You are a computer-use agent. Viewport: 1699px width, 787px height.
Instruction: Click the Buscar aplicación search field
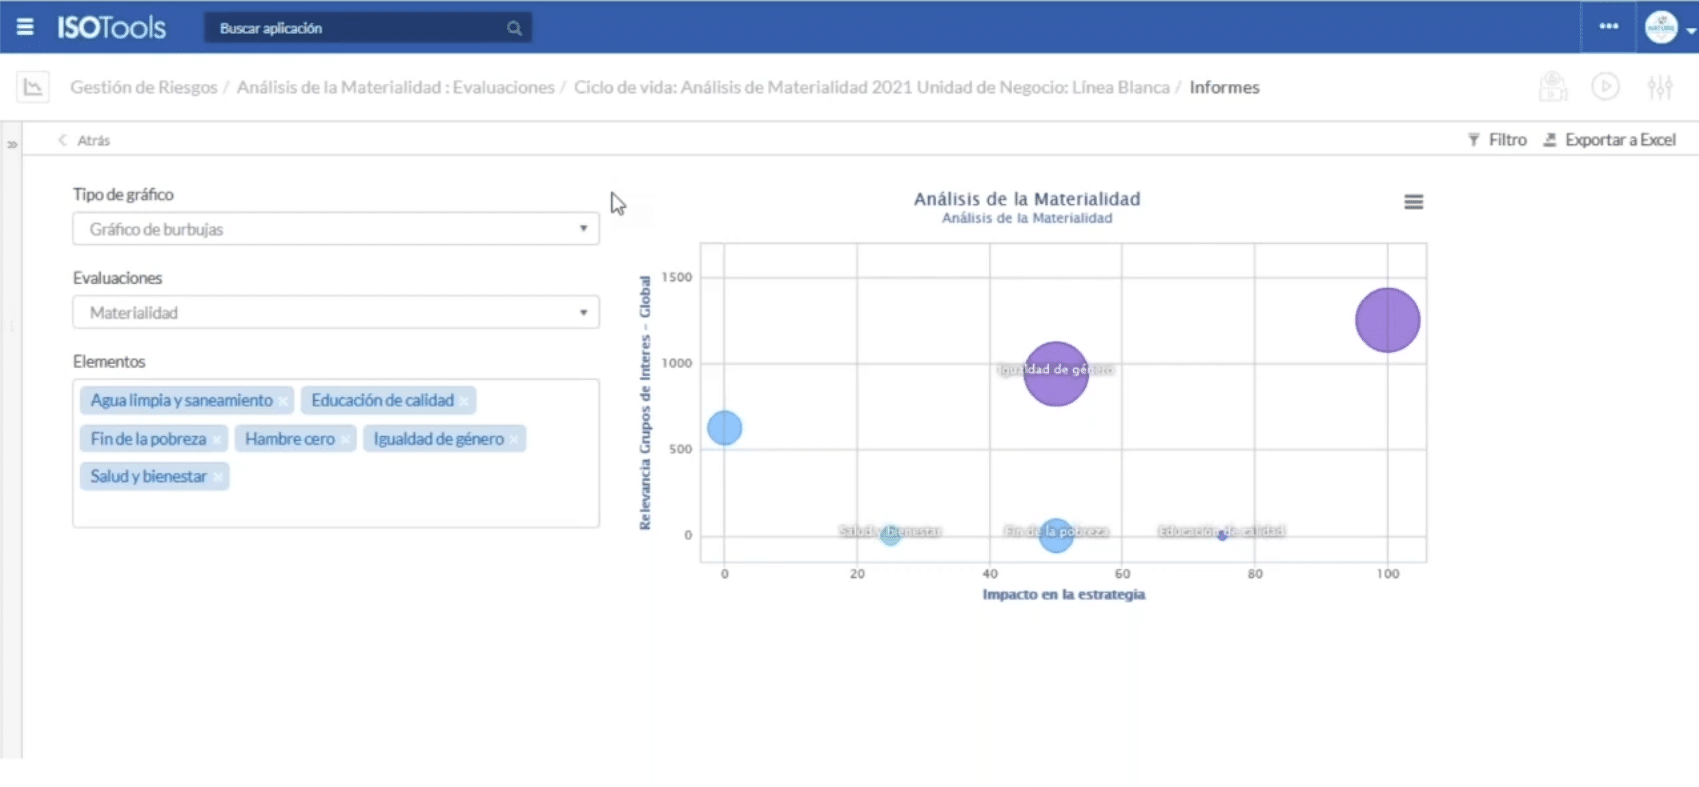pos(360,28)
